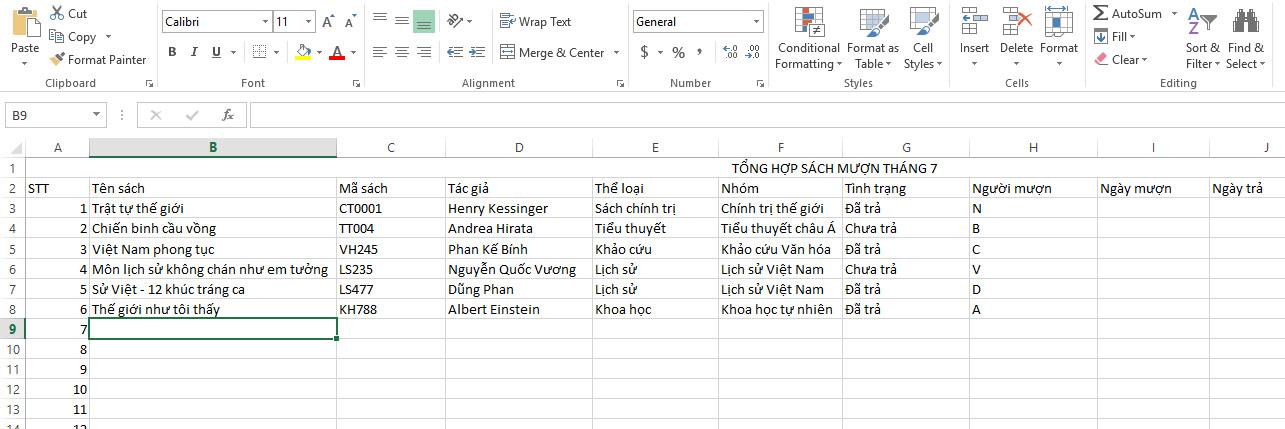Apply Percent Style formatting
The image size is (1285, 429).
pyautogui.click(x=679, y=52)
